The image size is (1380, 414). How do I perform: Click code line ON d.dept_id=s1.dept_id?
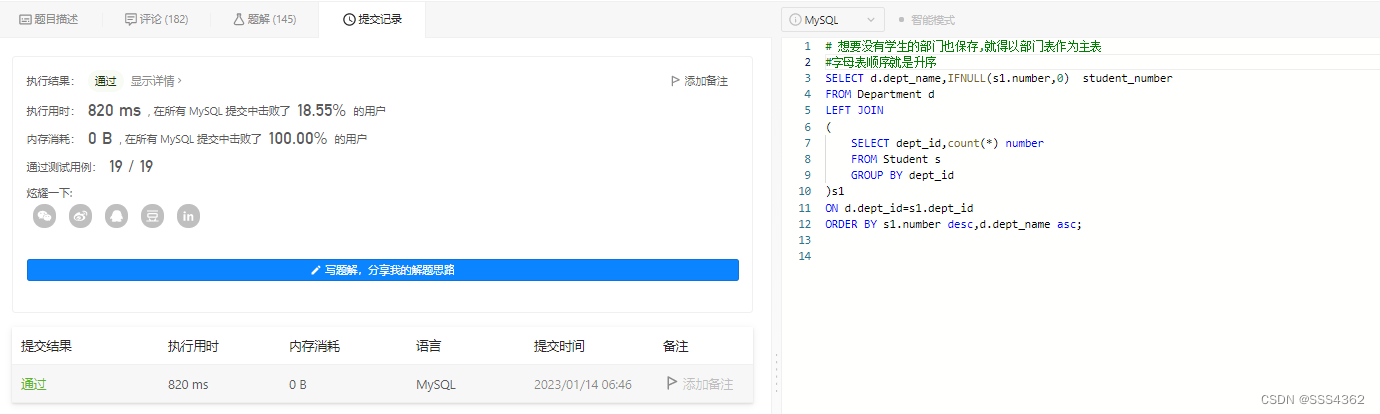(x=899, y=208)
